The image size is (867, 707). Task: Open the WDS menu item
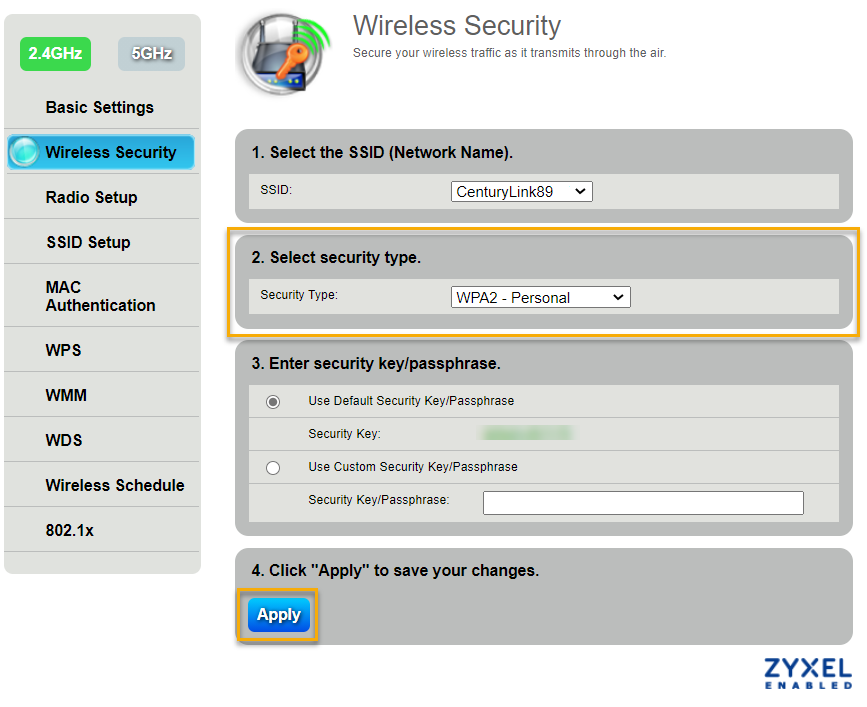tap(64, 440)
